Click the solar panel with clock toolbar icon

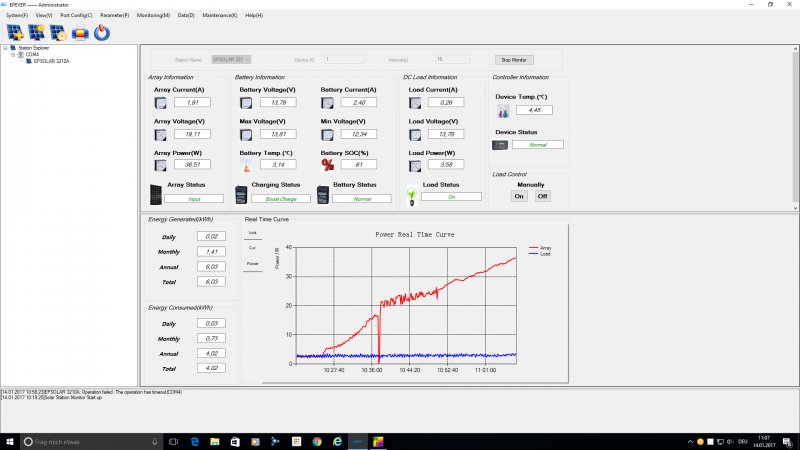pyautogui.click(x=58, y=33)
